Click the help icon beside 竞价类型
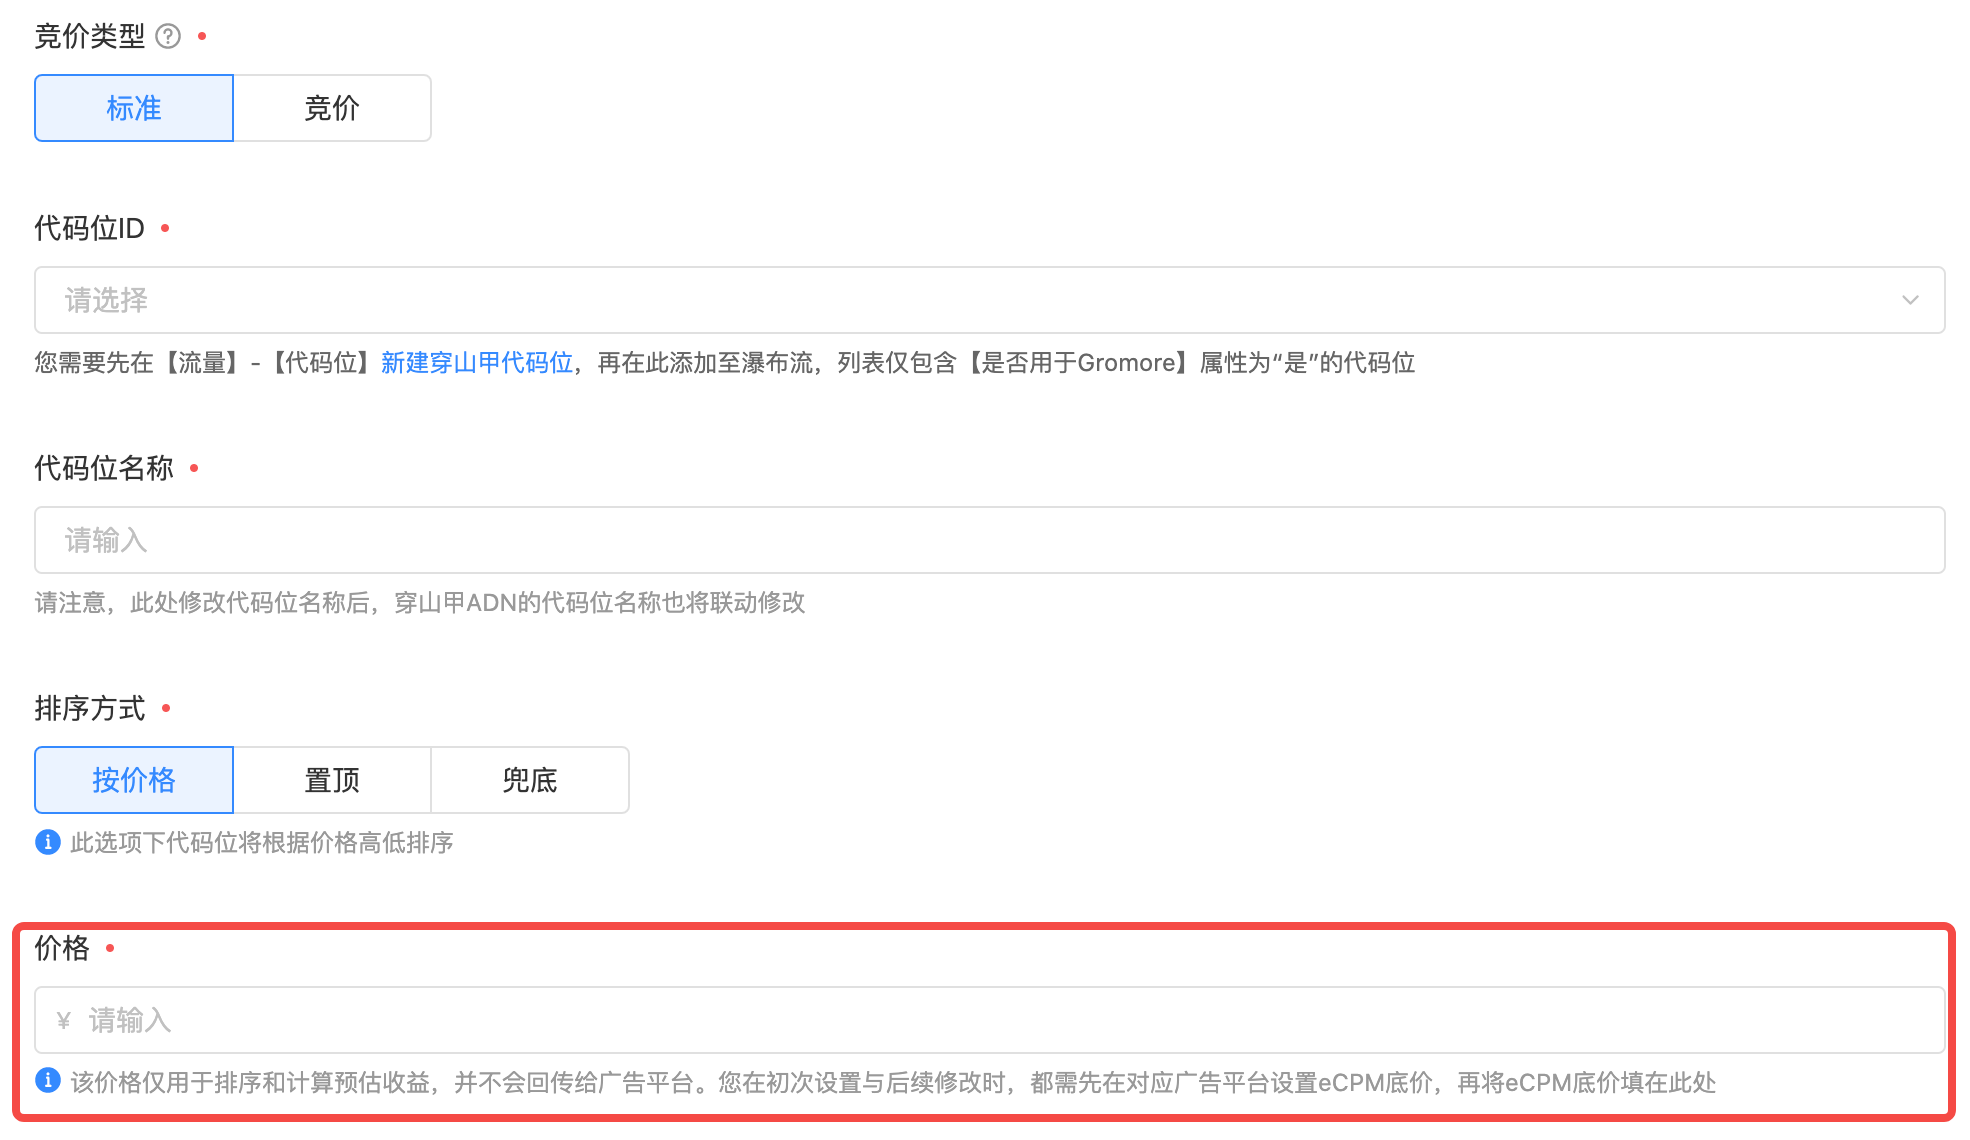Image resolution: width=1970 pixels, height=1140 pixels. 168,37
